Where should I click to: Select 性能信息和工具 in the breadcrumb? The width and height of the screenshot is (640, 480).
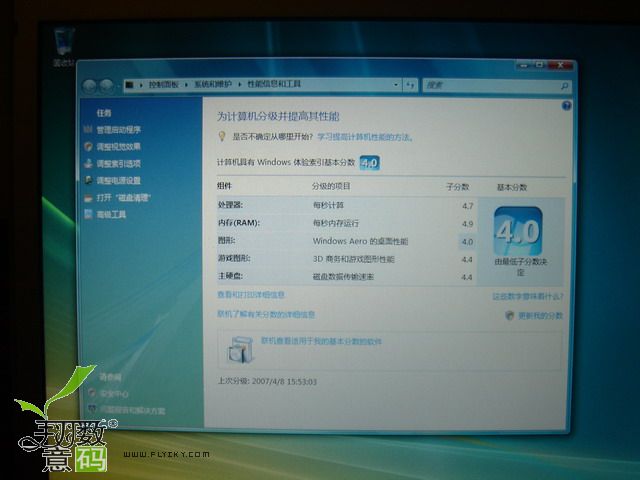pyautogui.click(x=274, y=84)
